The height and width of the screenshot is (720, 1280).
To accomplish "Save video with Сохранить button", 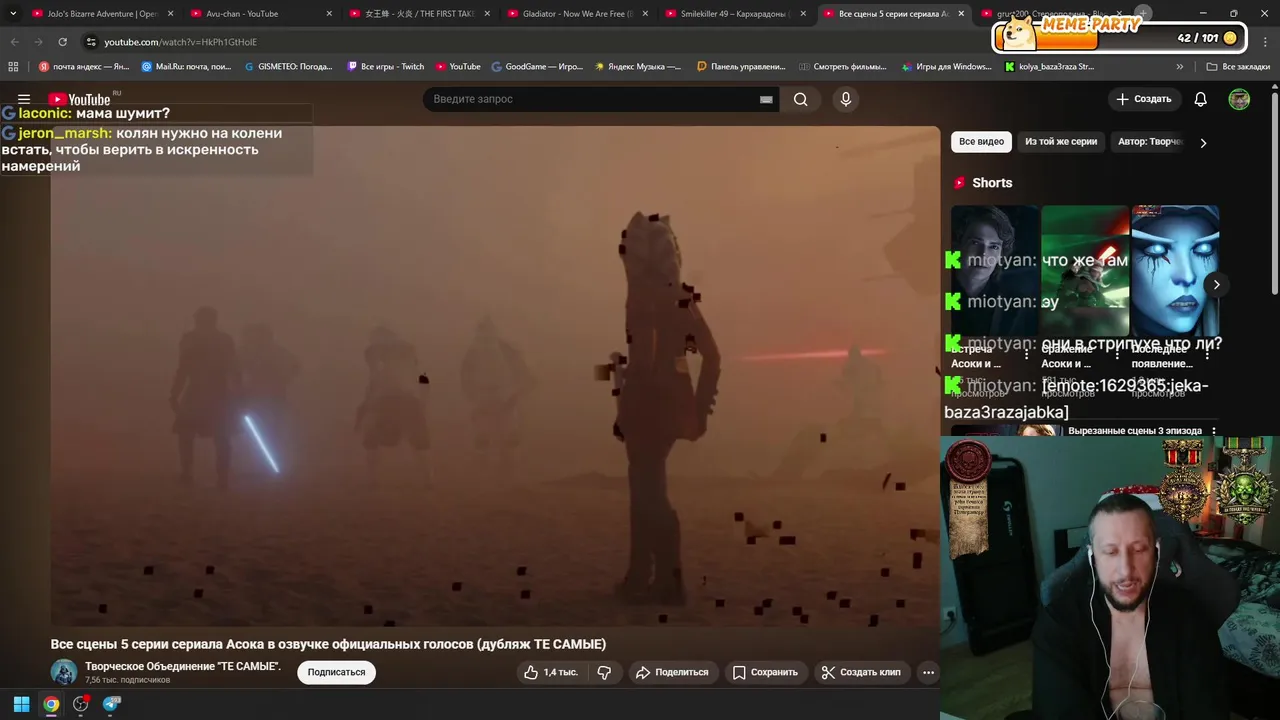I will [765, 672].
